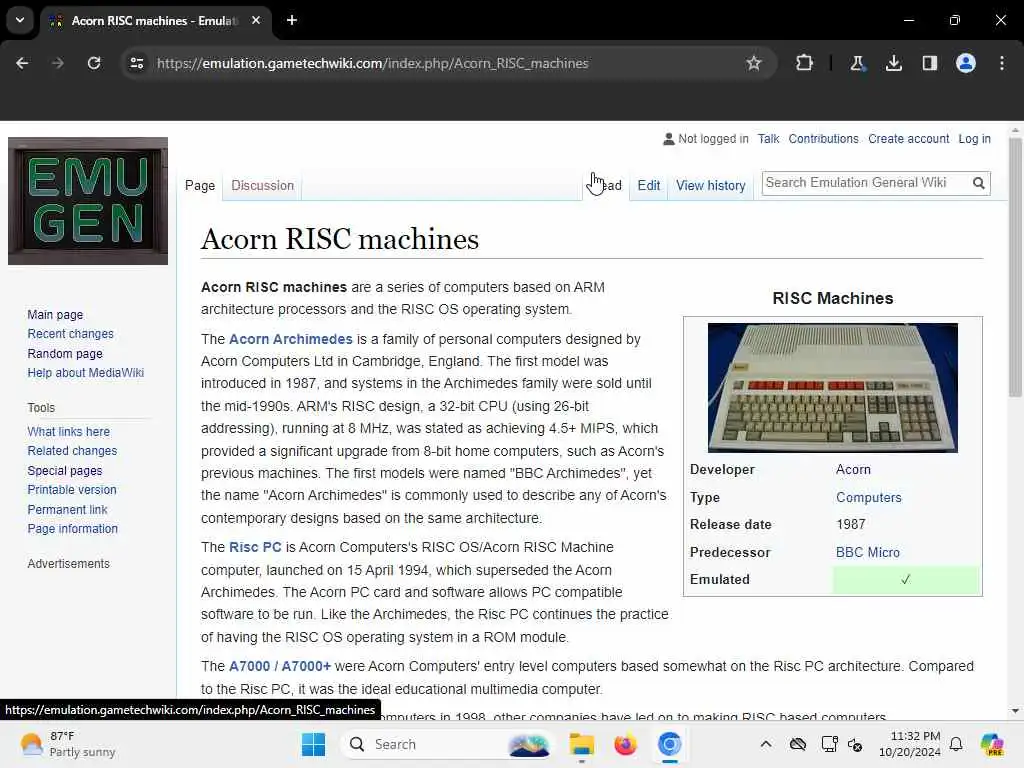Open the Windows Start menu
Viewport: 1024px width, 768px height.
point(313,744)
